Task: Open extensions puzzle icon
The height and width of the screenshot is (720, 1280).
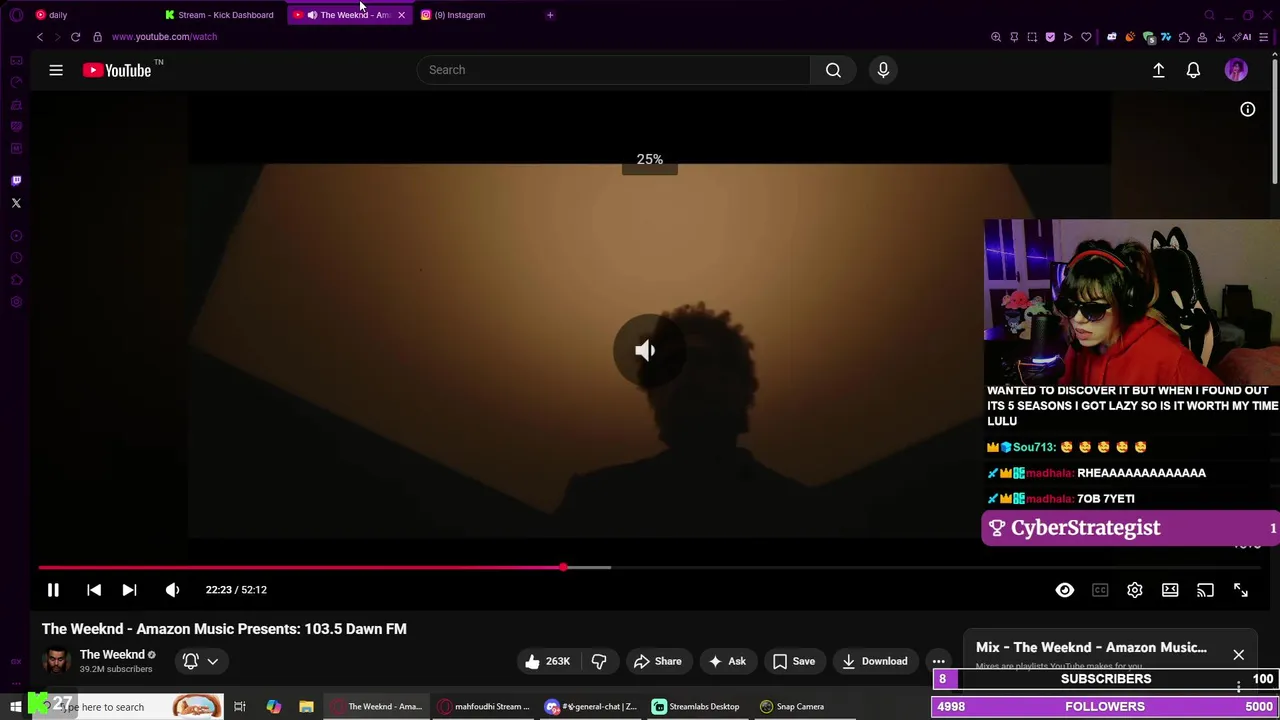Action: pyautogui.click(x=1184, y=37)
